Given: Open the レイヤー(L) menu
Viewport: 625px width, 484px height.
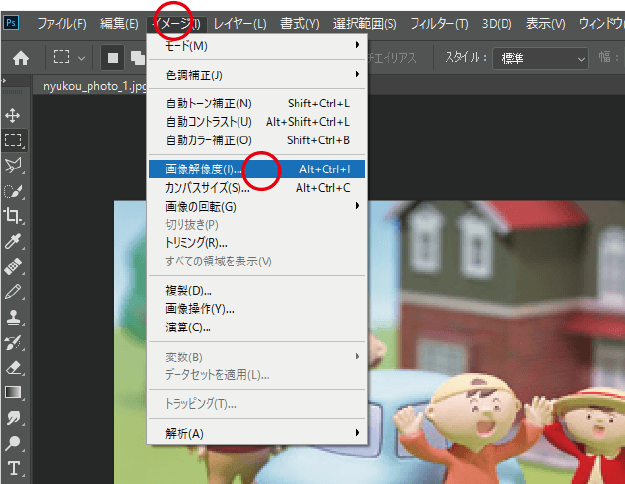Looking at the screenshot, I should tap(240, 24).
